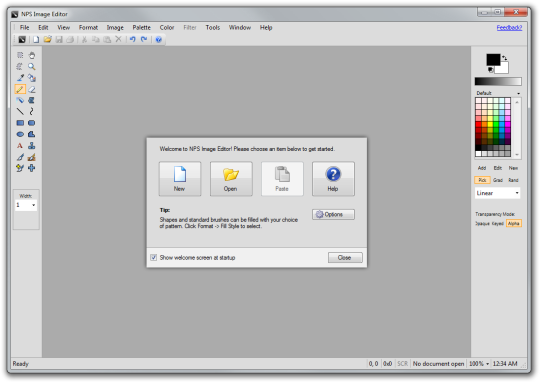This screenshot has width=540, height=382.
Task: Open the Image menu
Action: click(x=115, y=28)
